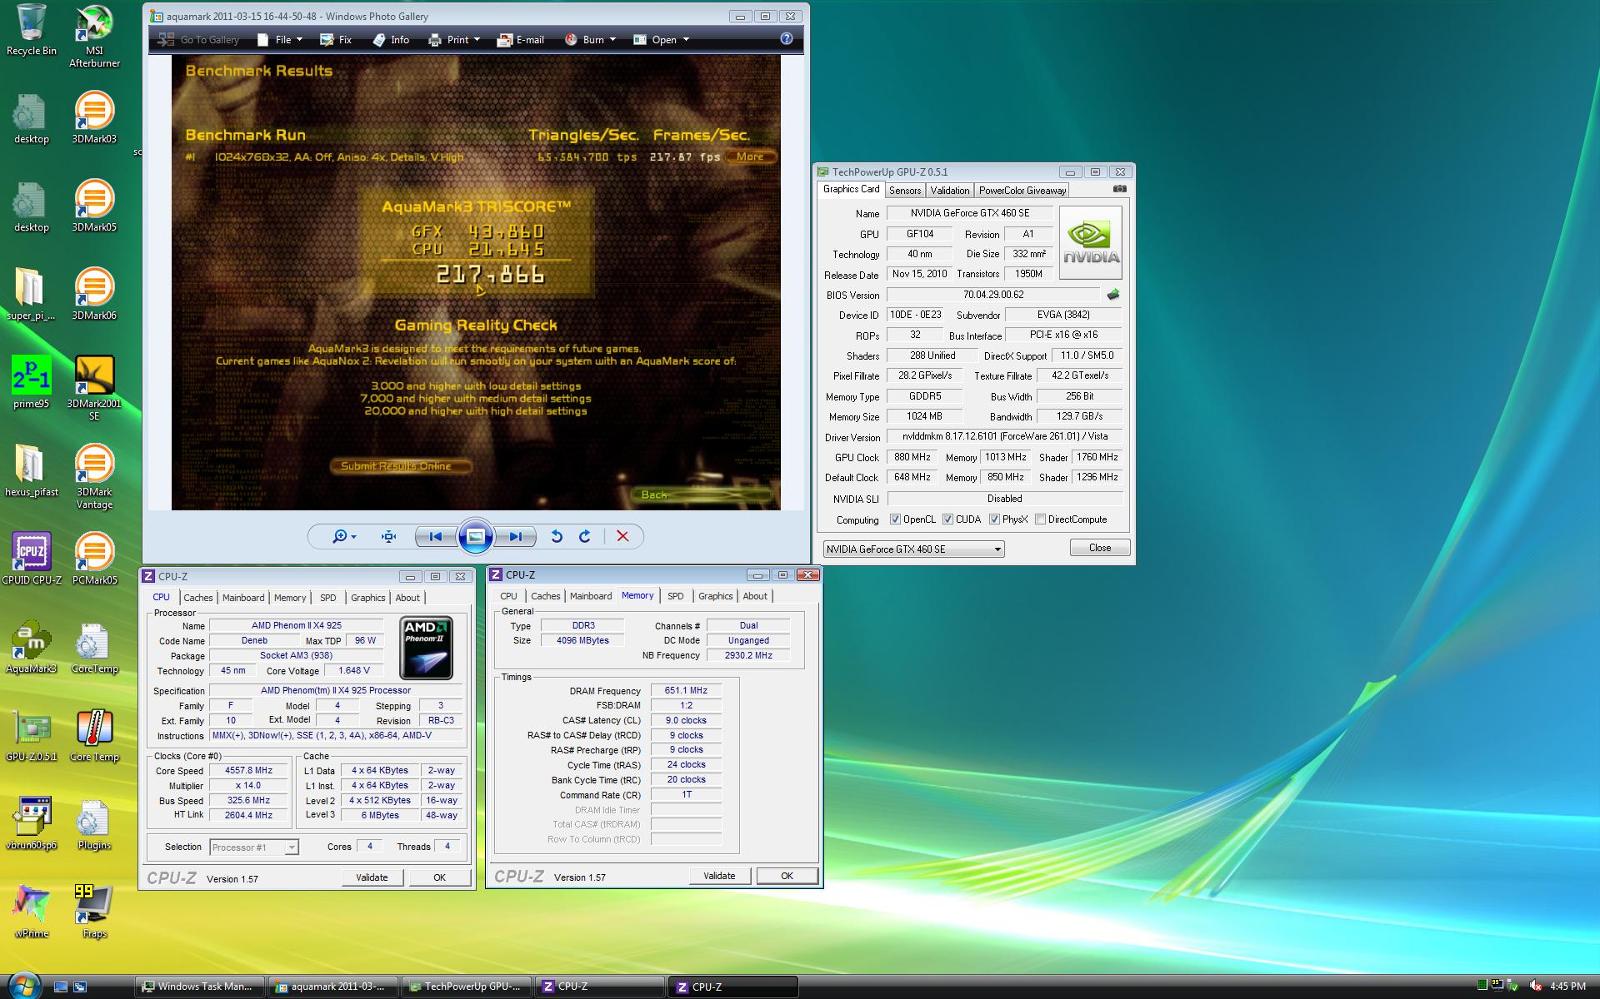Select SPD tab in right CPU-Z window

click(x=676, y=596)
